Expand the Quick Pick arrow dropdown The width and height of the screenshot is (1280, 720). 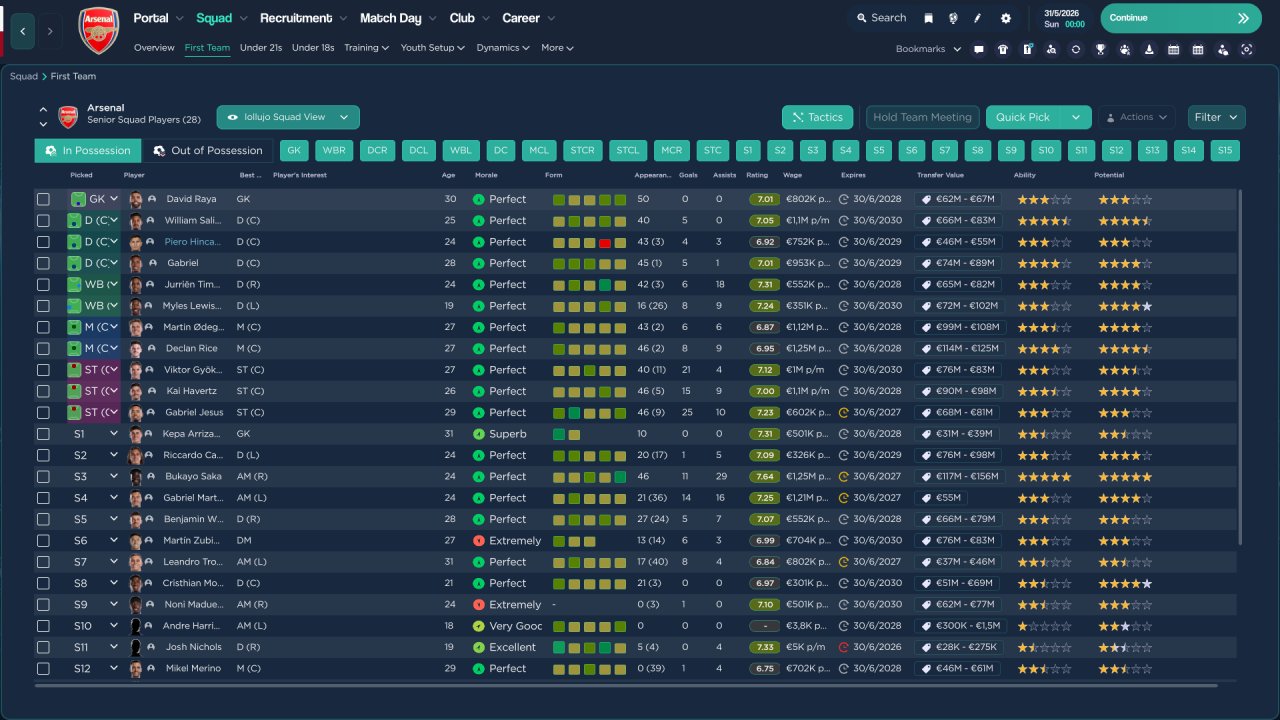1076,117
